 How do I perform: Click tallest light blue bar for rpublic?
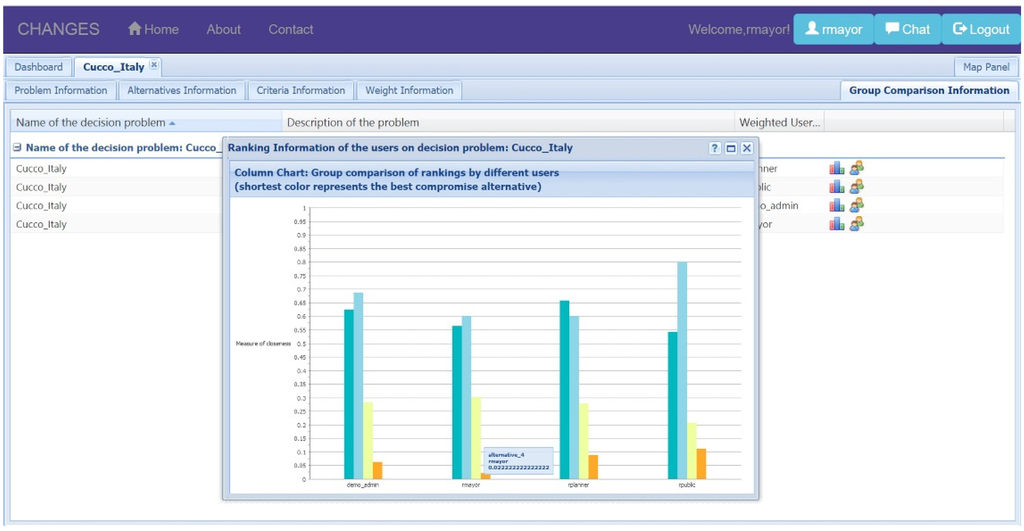(x=682, y=370)
